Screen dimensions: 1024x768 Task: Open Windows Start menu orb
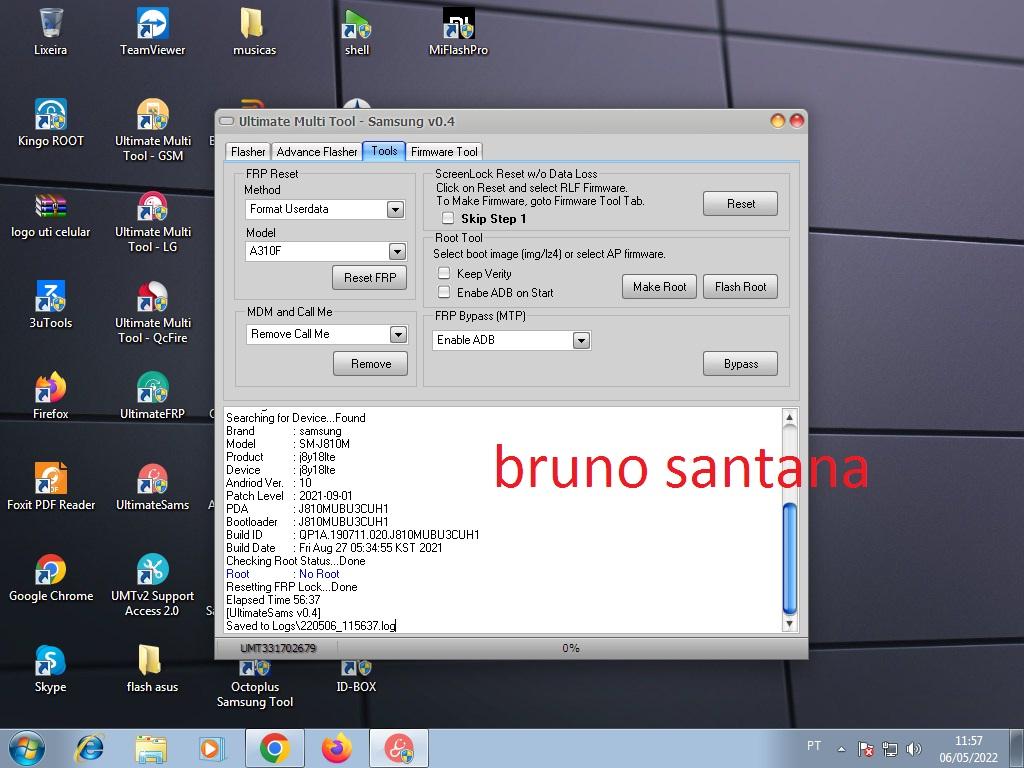(27, 748)
